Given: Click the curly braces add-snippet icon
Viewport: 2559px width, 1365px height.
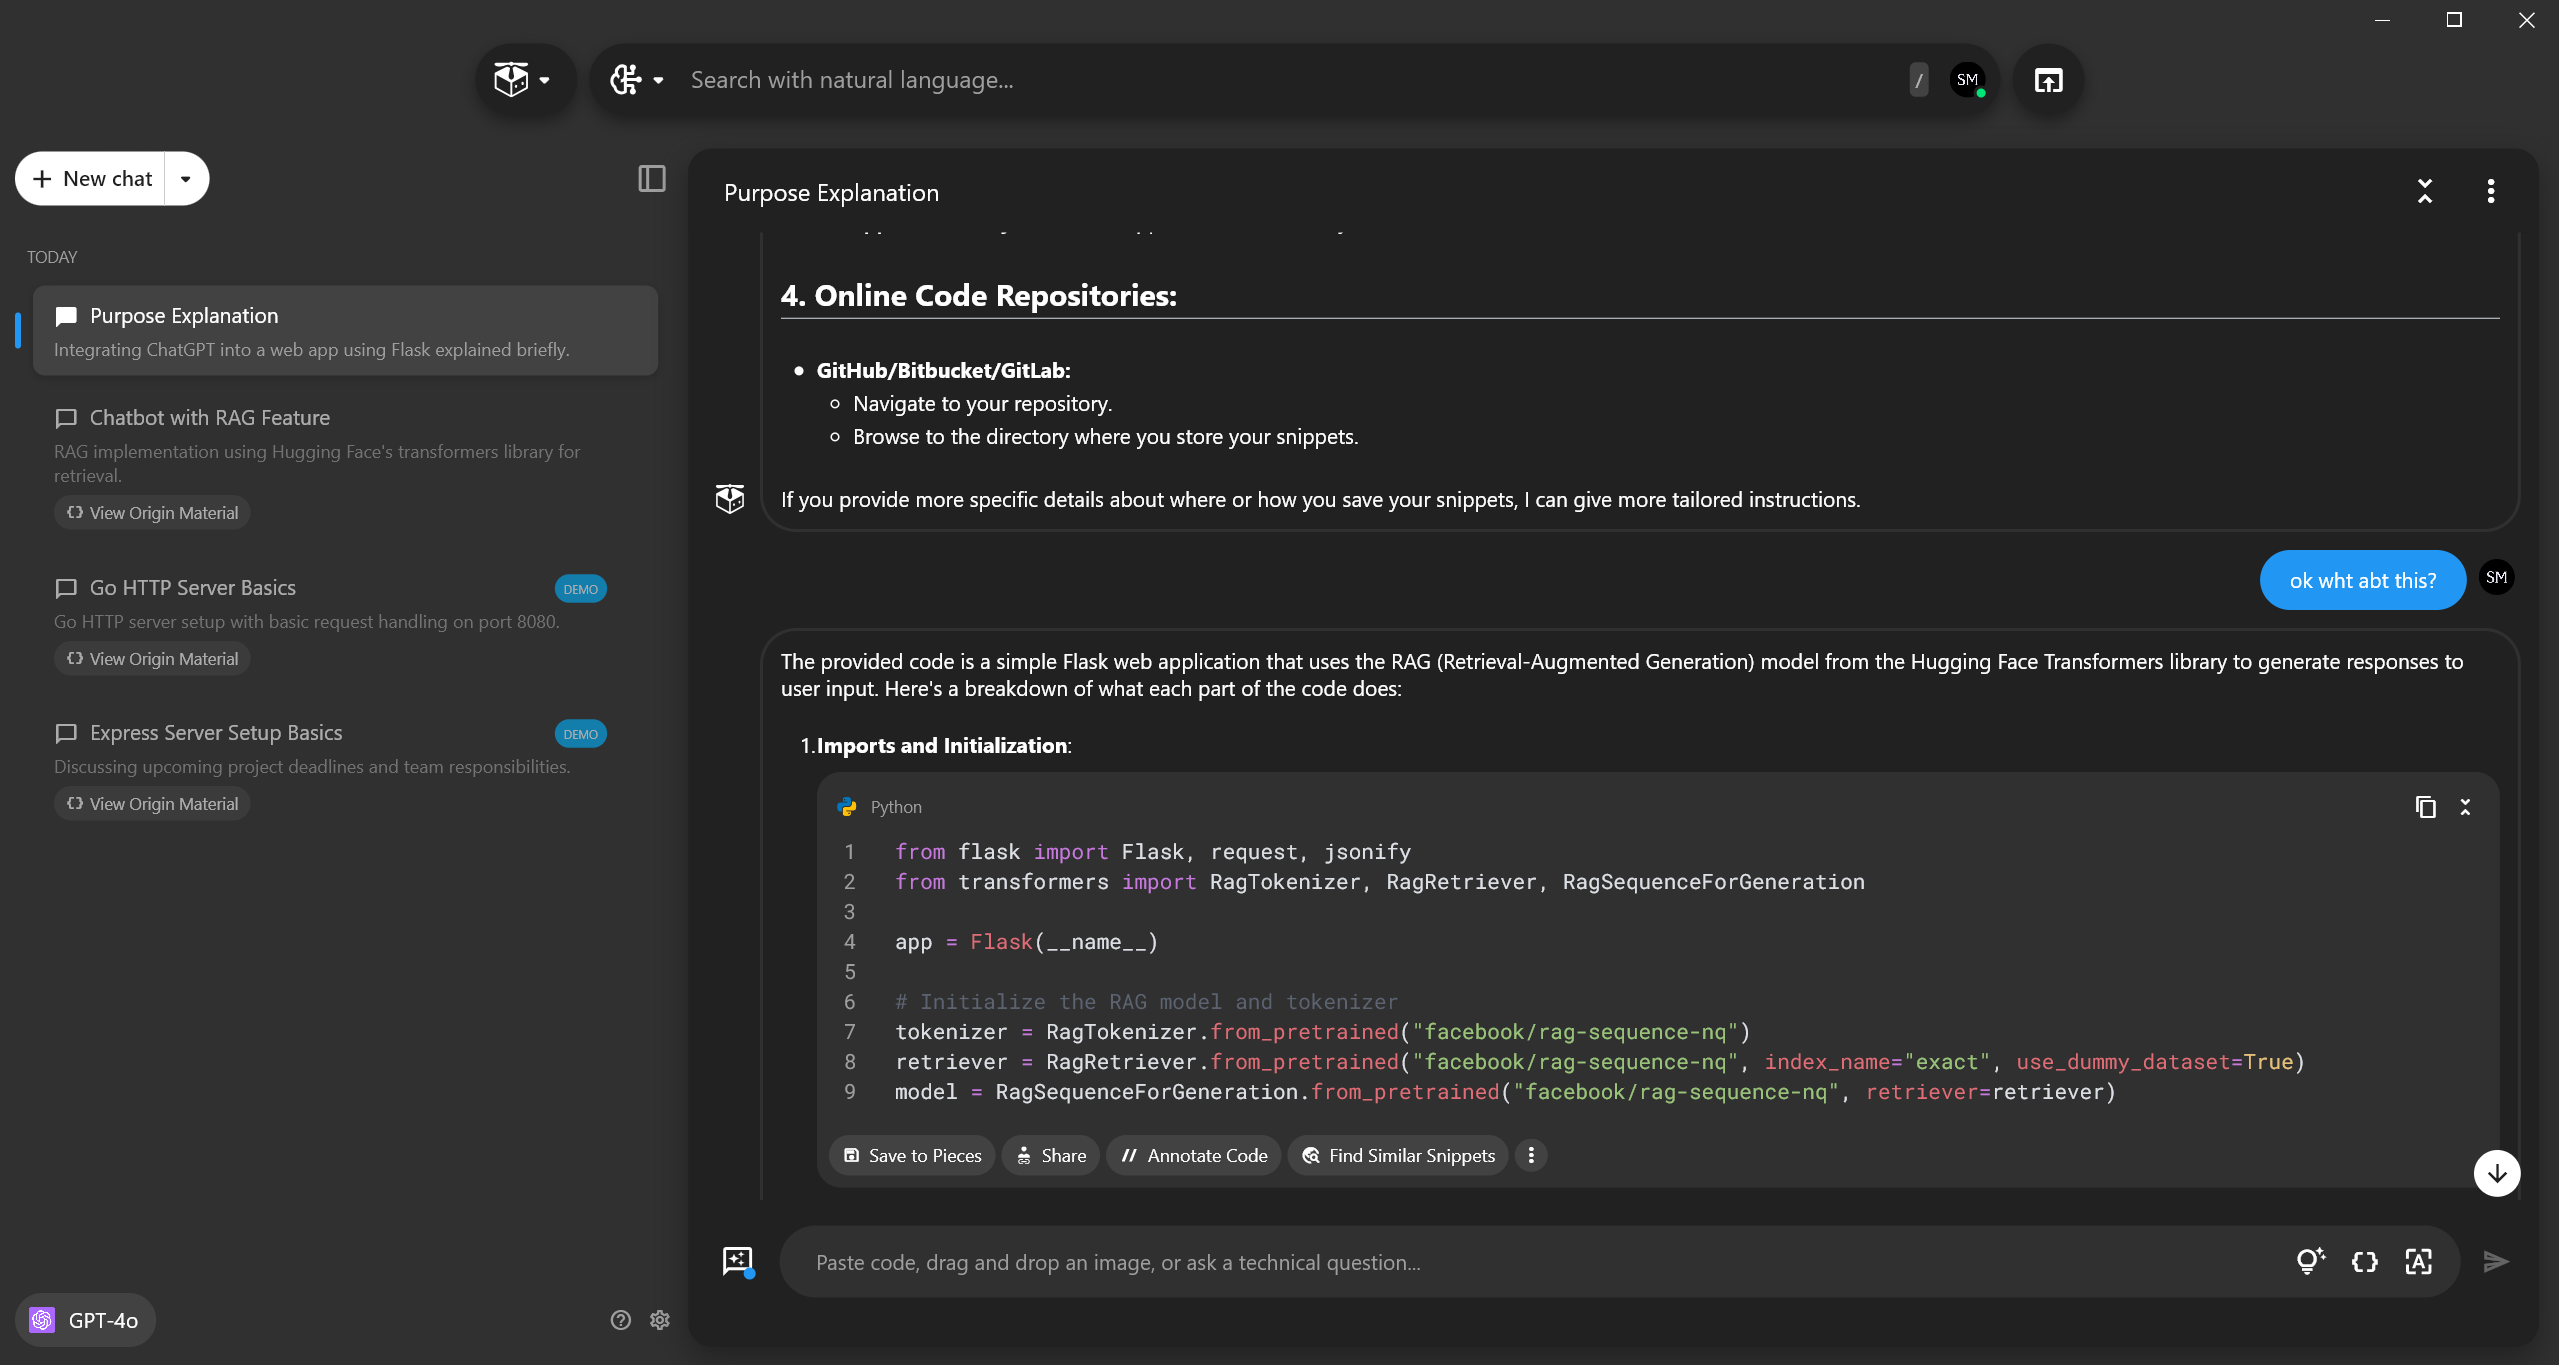Looking at the screenshot, I should click(x=2365, y=1262).
